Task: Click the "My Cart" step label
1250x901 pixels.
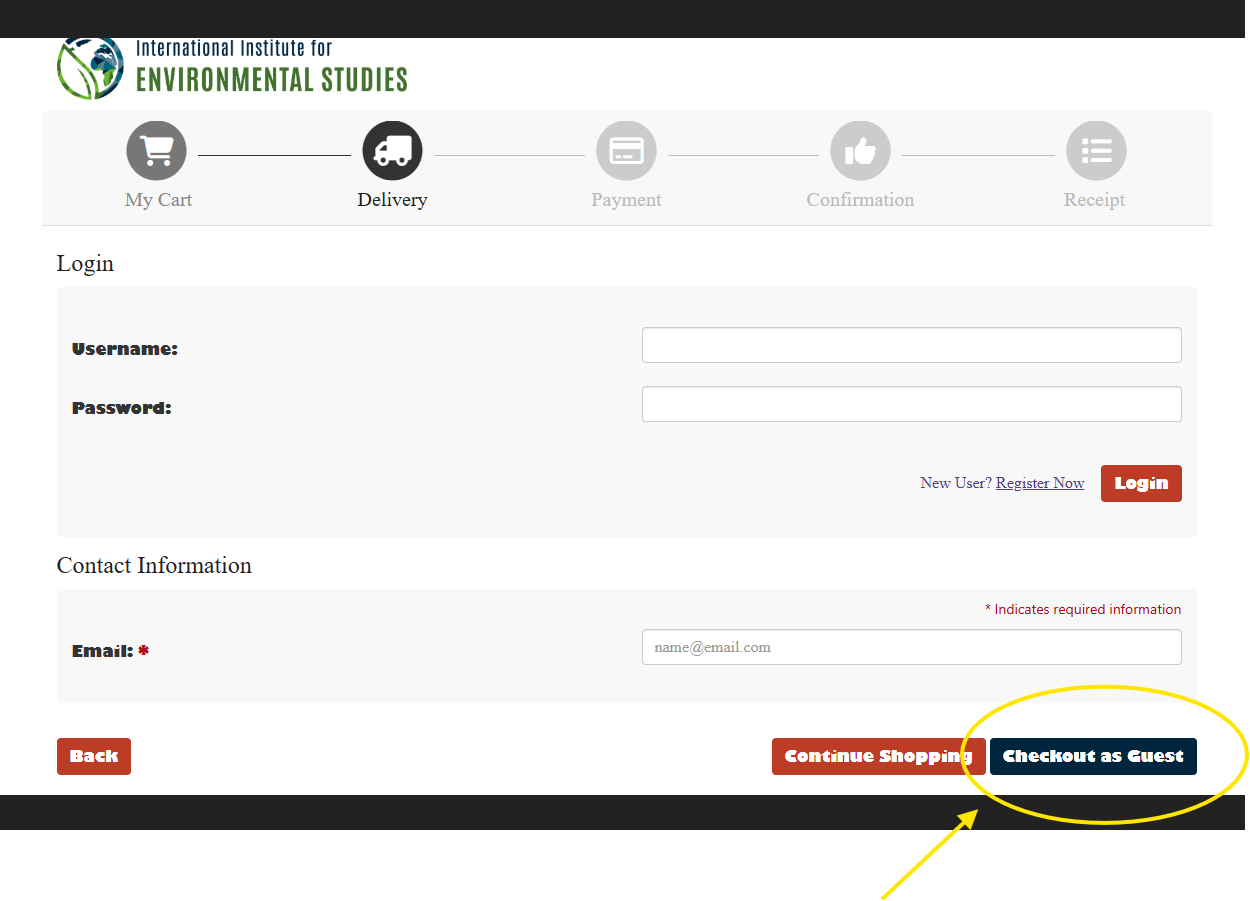Action: coord(158,200)
